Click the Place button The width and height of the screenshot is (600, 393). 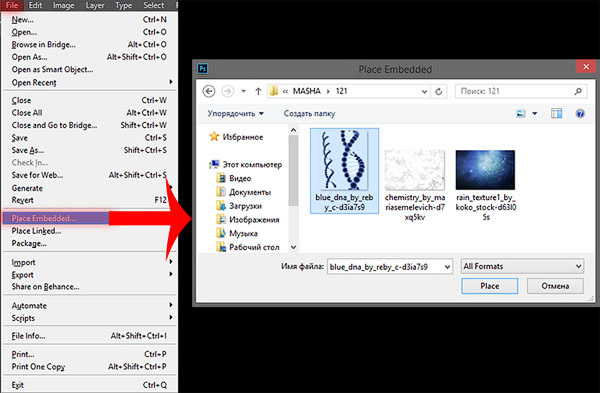click(x=490, y=286)
